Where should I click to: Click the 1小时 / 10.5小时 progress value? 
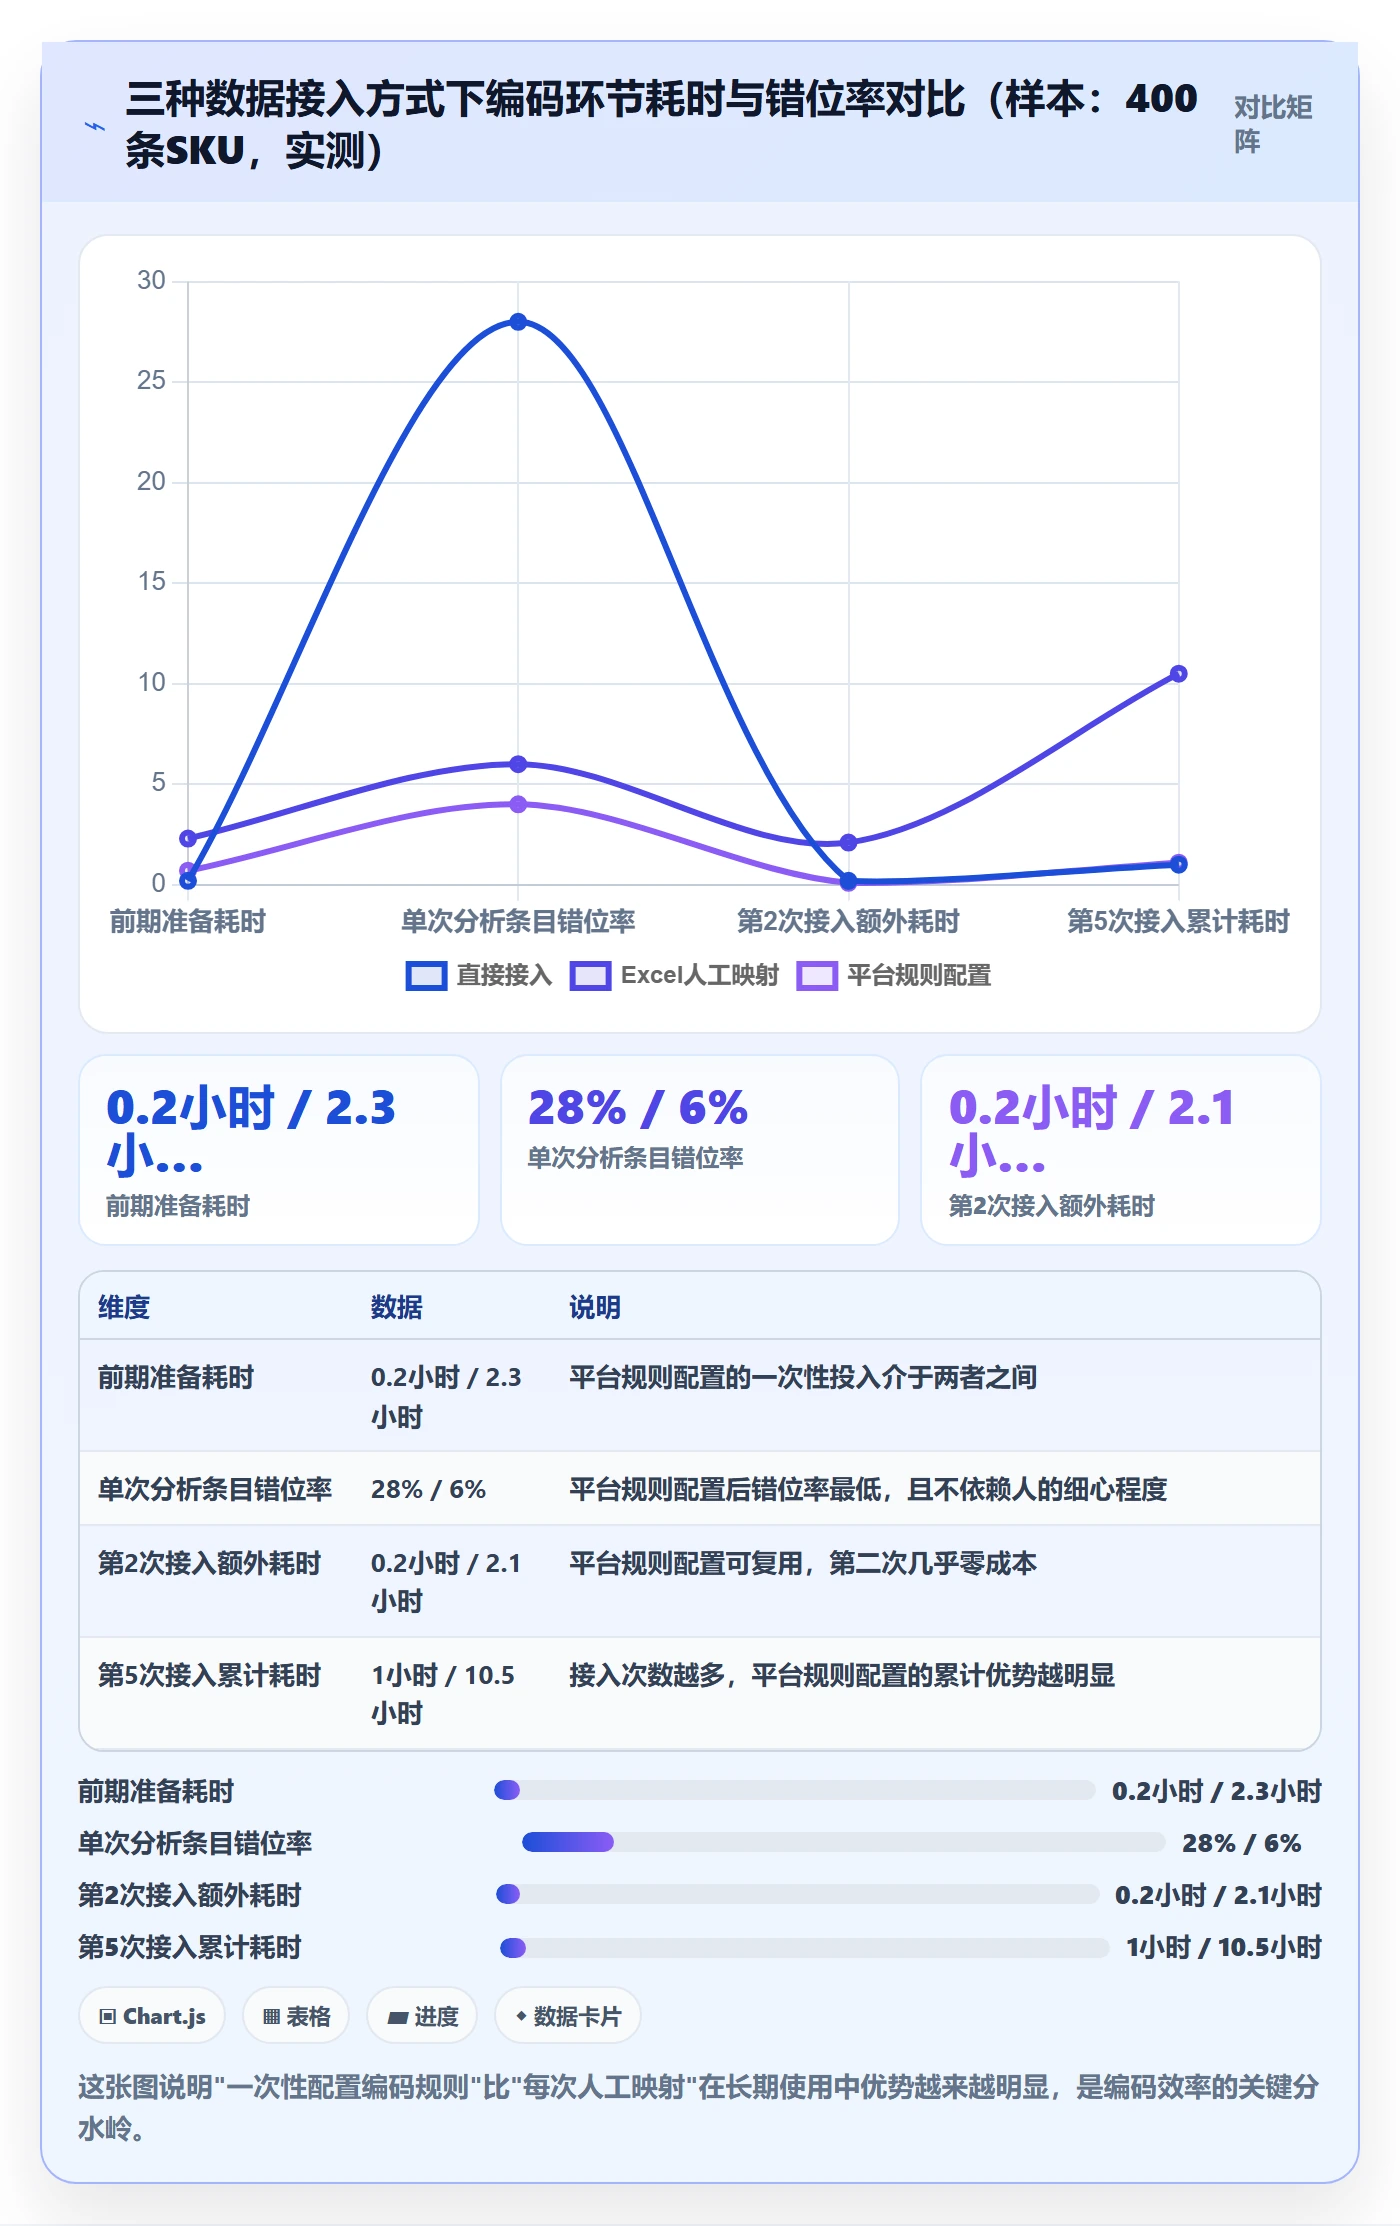[x=1224, y=1947]
